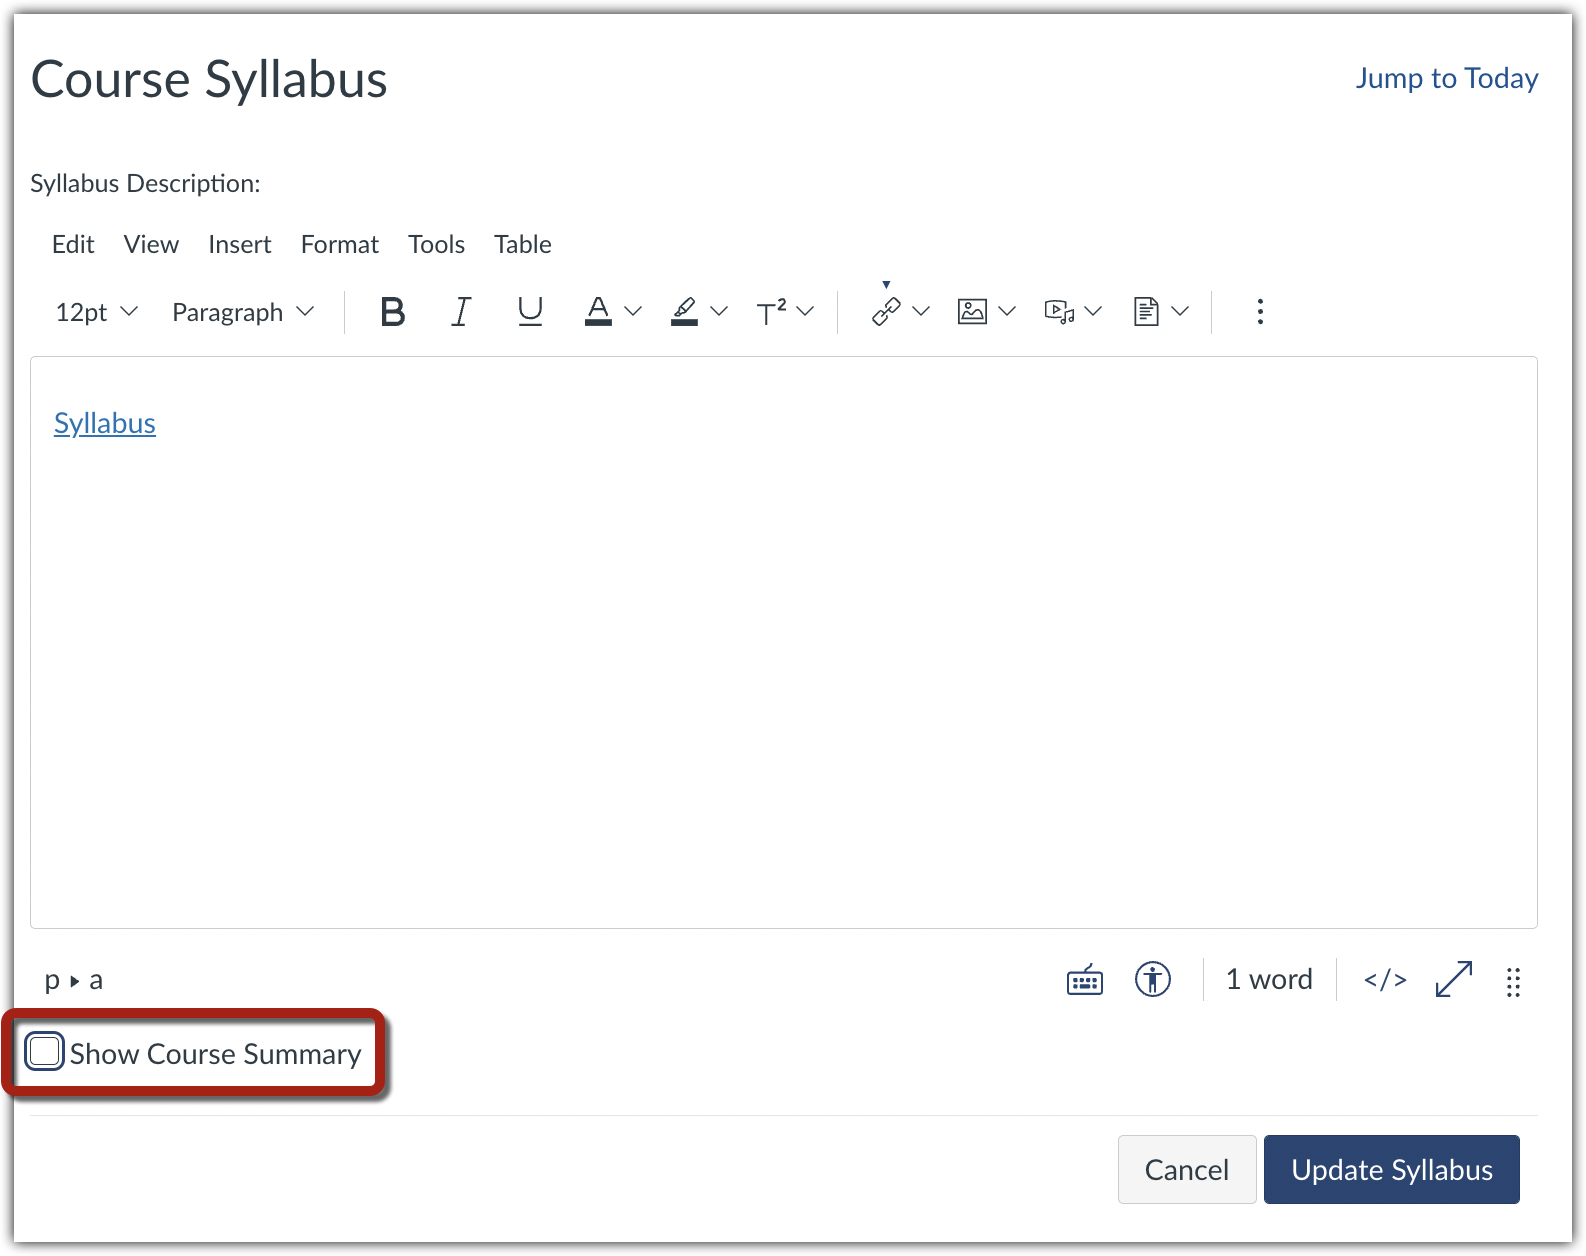
Task: Click the record/upload media icon
Action: 1059,312
